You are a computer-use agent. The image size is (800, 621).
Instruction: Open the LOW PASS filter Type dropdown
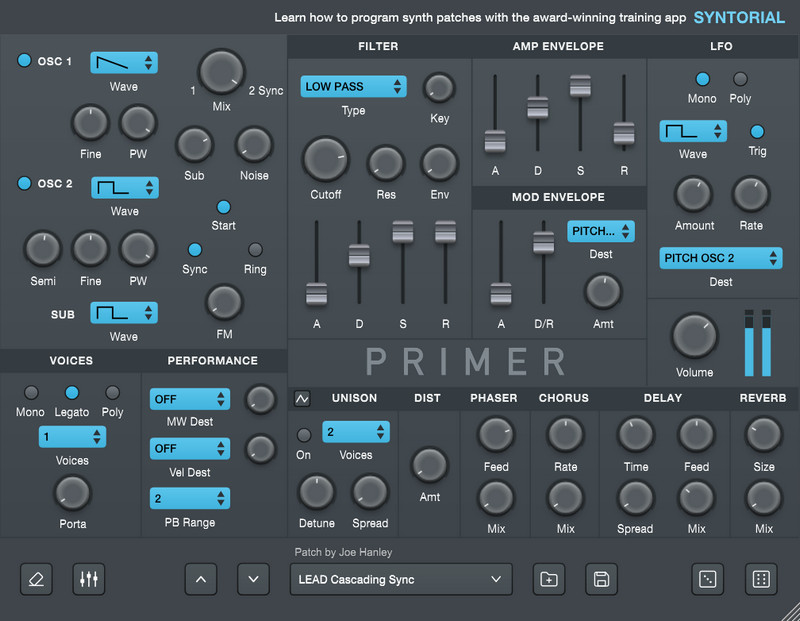pos(354,87)
